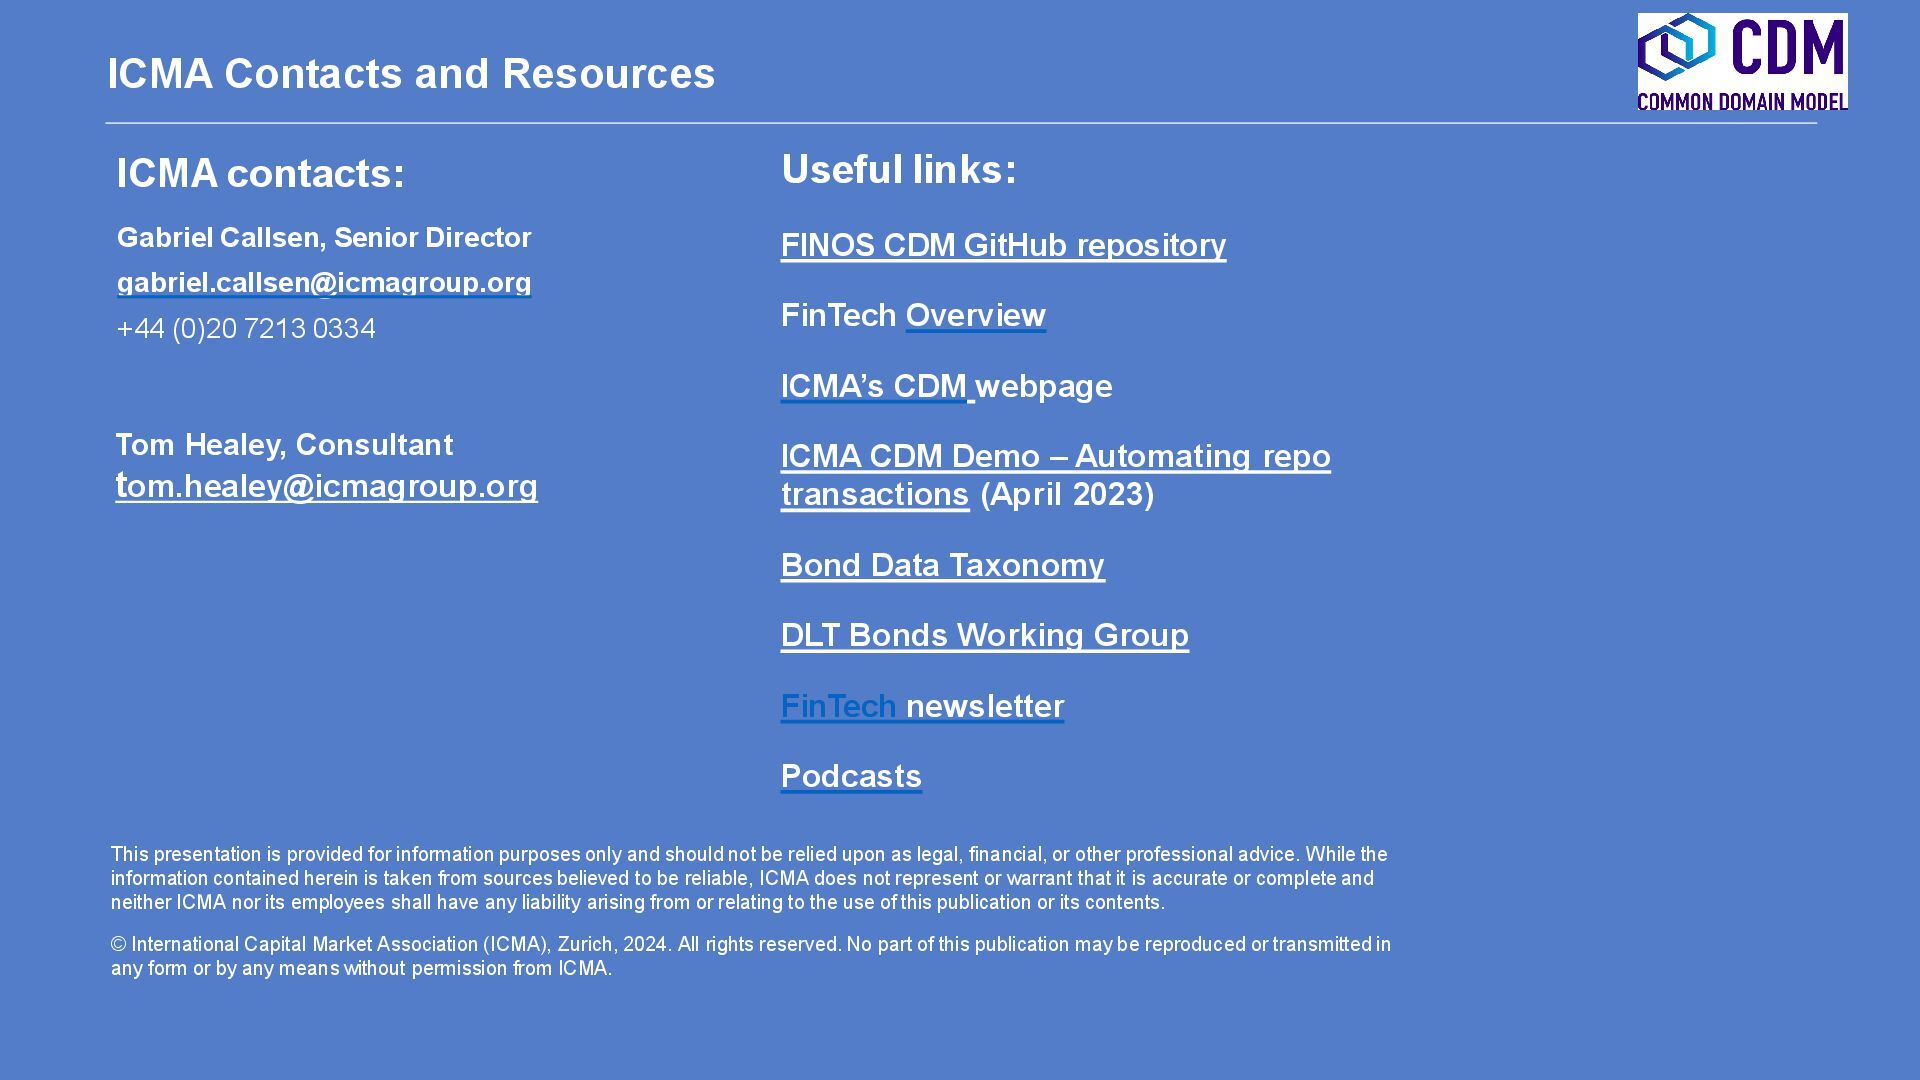This screenshot has height=1080, width=1920.
Task: Click the information purposes disclaimer paragraph
Action: 748,878
